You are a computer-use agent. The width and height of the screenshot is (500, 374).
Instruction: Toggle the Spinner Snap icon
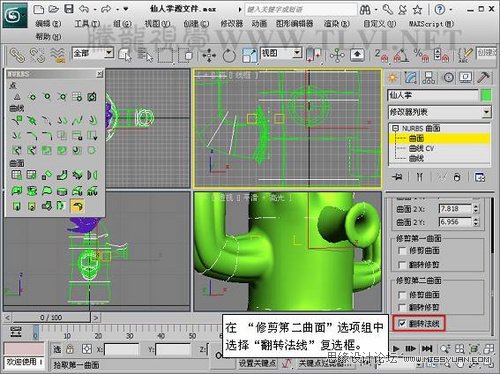442,55
